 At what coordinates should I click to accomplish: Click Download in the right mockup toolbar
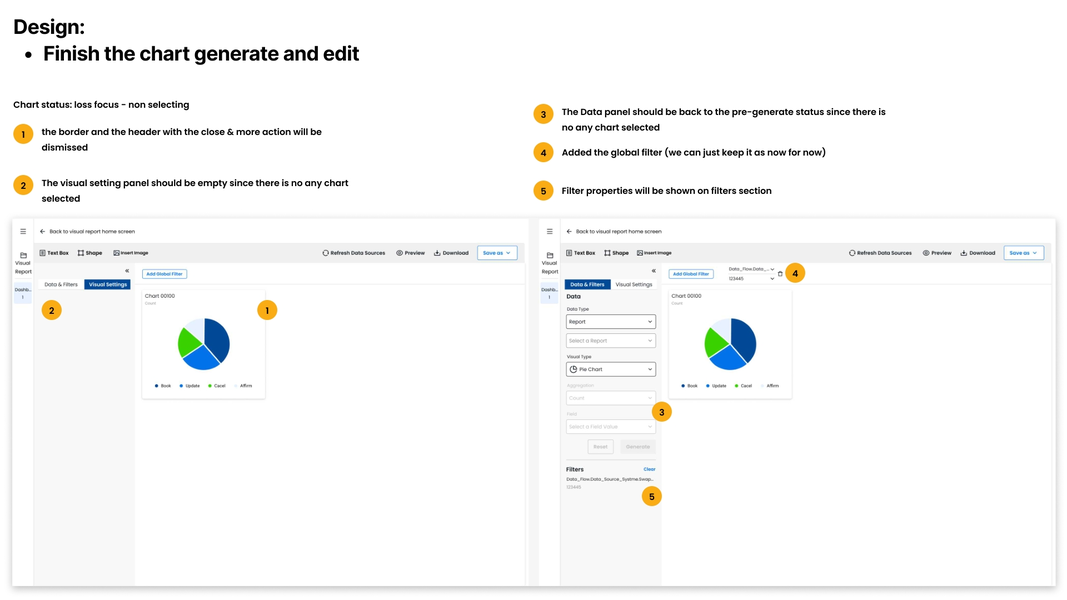click(x=977, y=253)
